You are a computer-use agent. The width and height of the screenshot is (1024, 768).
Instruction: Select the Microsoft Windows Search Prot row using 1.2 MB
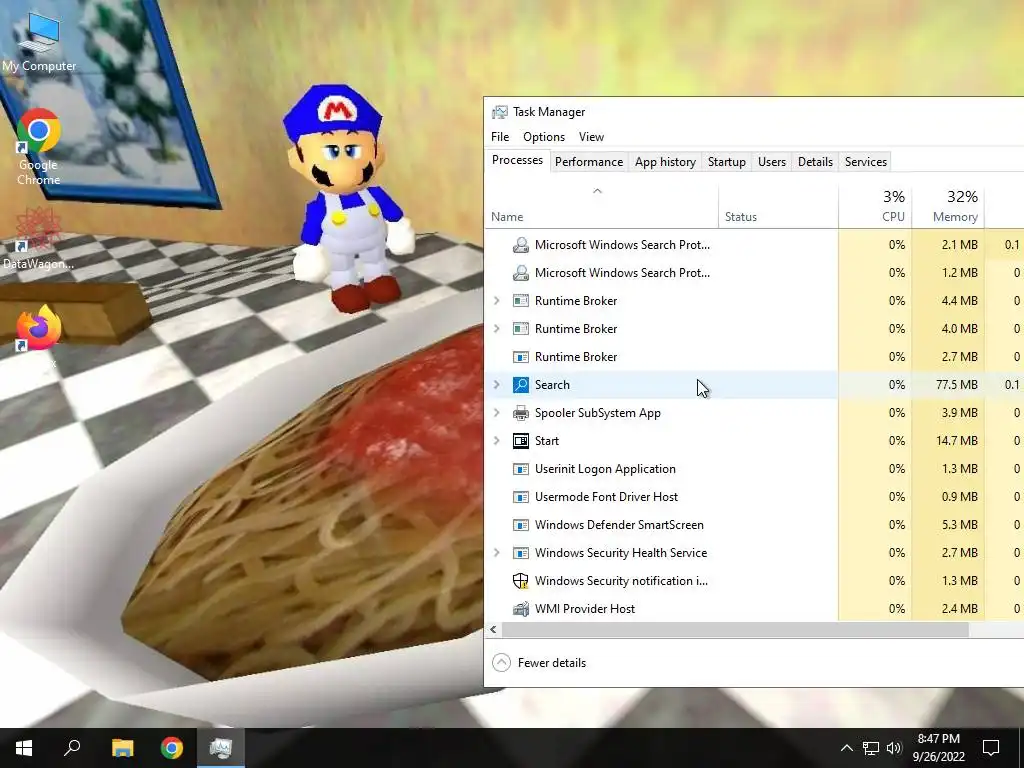pyautogui.click(x=754, y=273)
